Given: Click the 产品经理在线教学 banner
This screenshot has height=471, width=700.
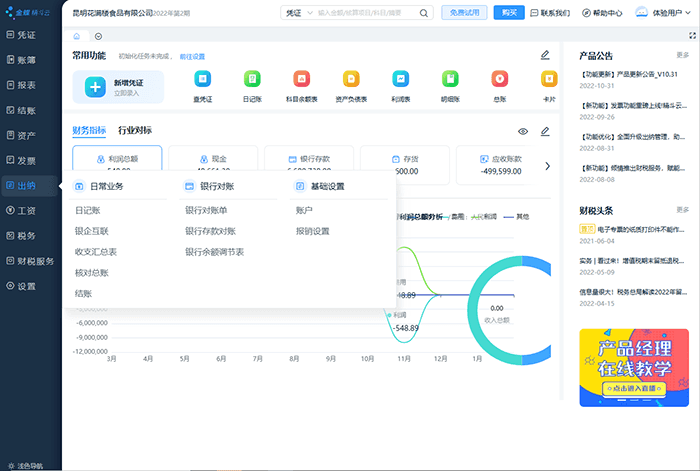Looking at the screenshot, I should (x=634, y=367).
